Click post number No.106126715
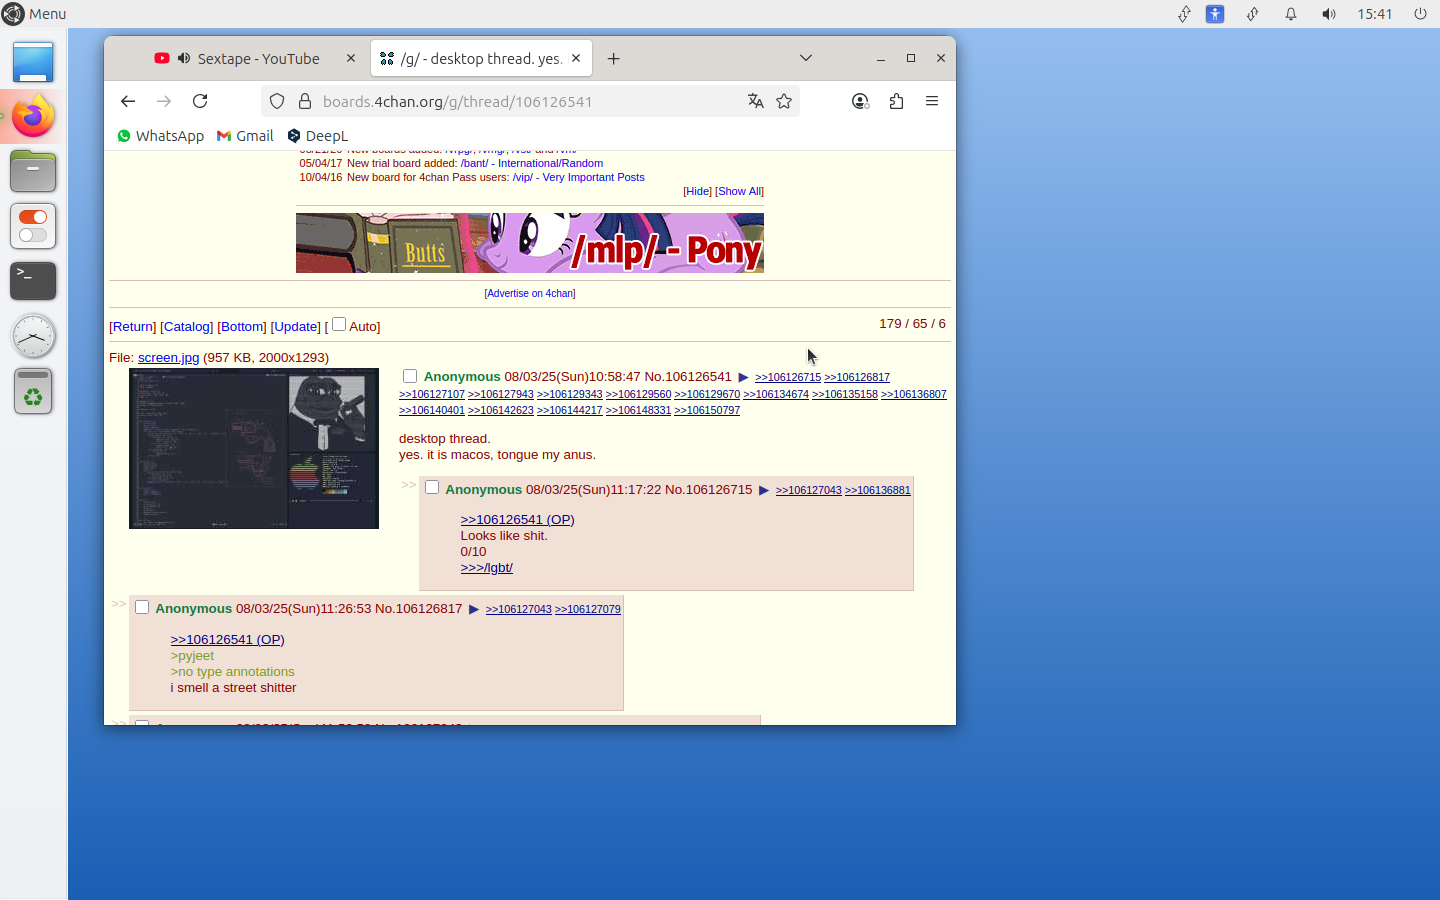The width and height of the screenshot is (1440, 900). 719,489
